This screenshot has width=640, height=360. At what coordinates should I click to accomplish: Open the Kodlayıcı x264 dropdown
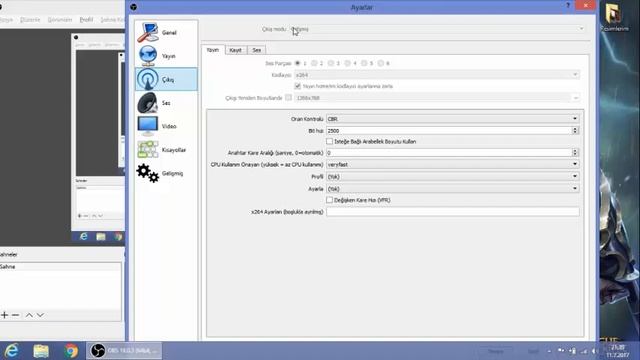[437, 75]
